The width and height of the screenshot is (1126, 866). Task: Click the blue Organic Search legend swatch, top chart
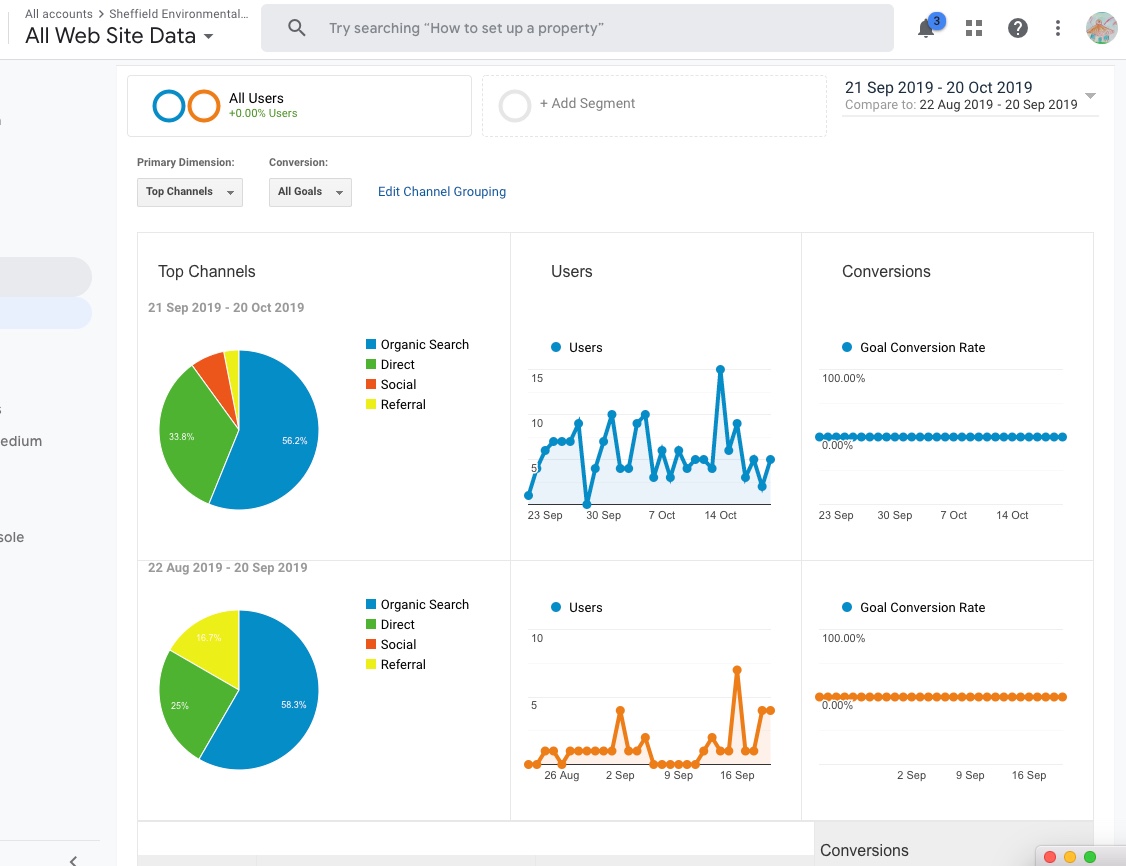pyautogui.click(x=371, y=345)
